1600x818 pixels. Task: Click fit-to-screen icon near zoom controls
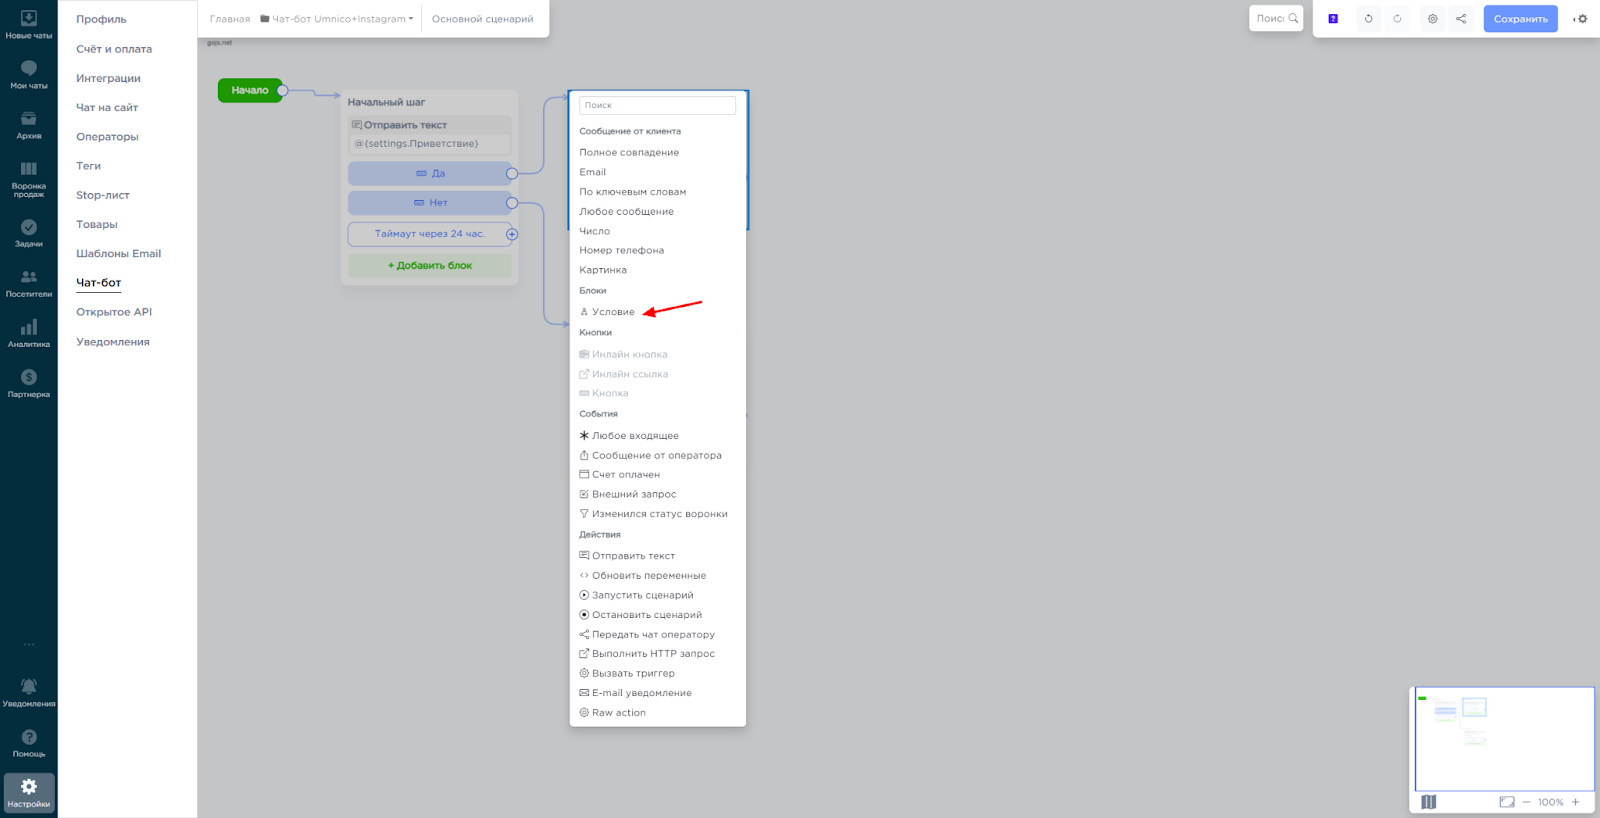click(x=1506, y=802)
